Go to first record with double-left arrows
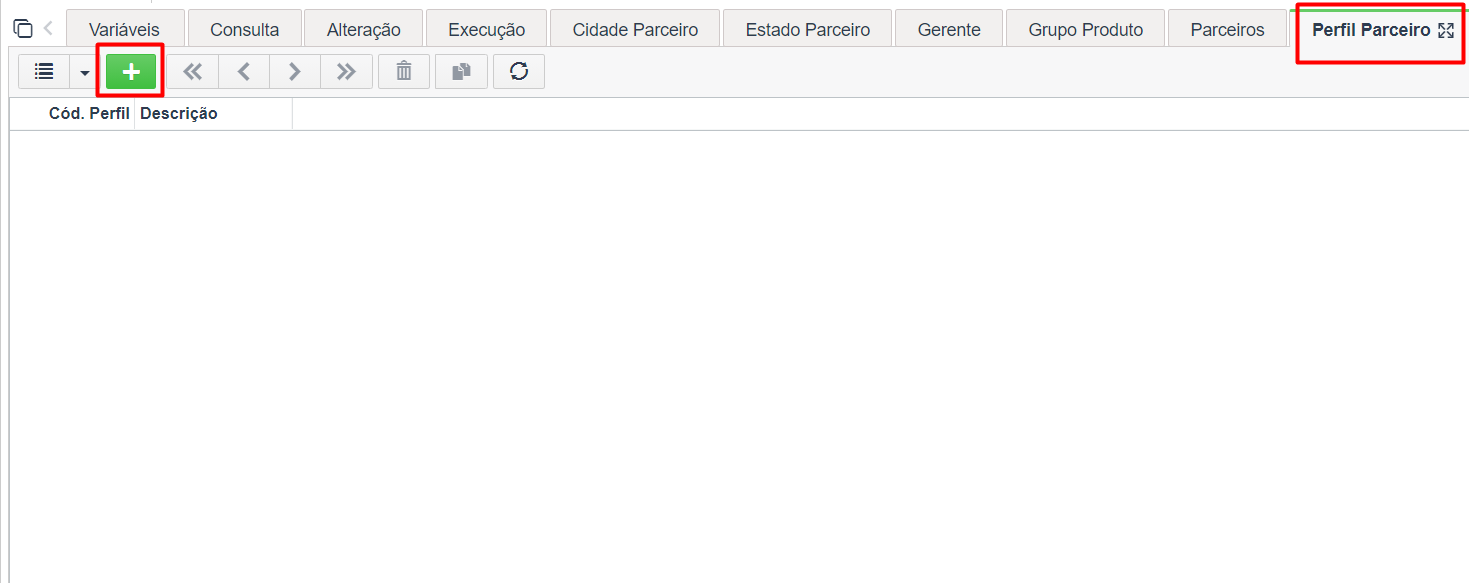The height and width of the screenshot is (583, 1469). (192, 72)
